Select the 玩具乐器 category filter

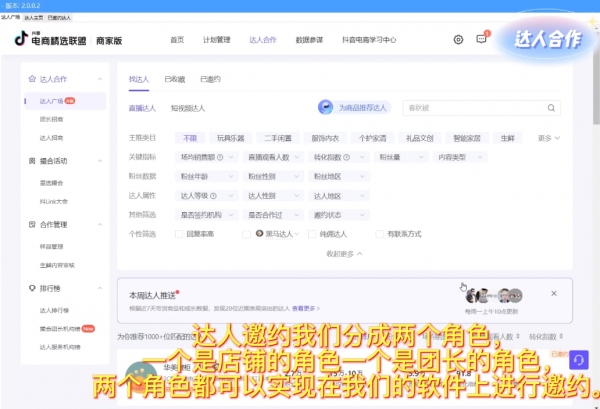point(231,138)
